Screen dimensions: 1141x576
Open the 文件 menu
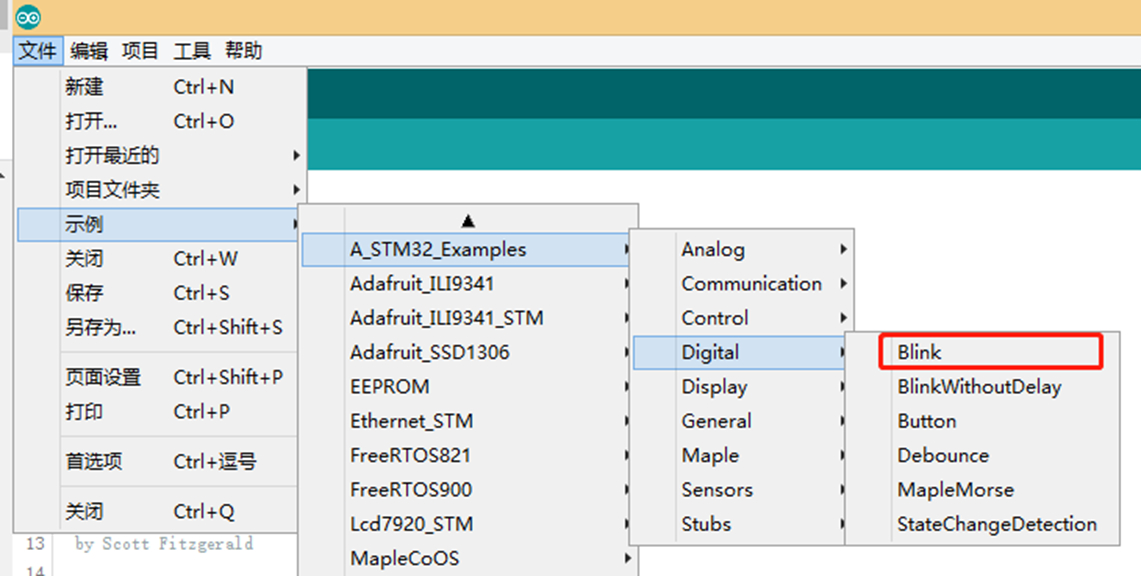coord(38,51)
